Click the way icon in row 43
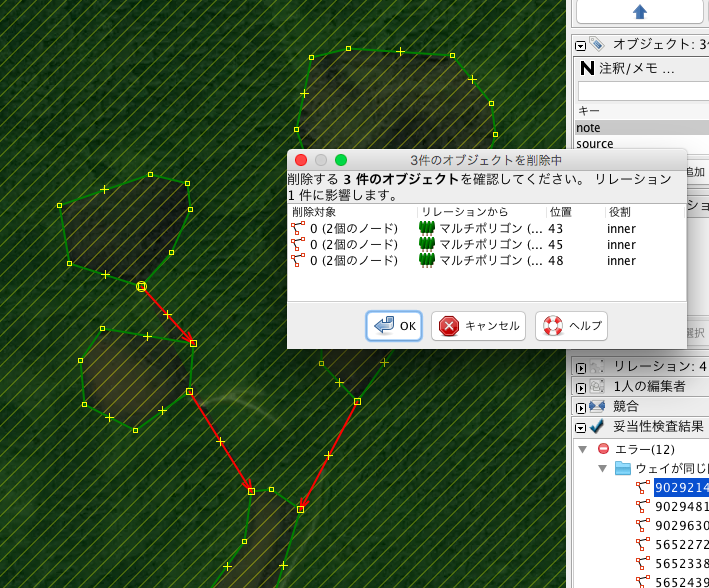 [x=298, y=228]
